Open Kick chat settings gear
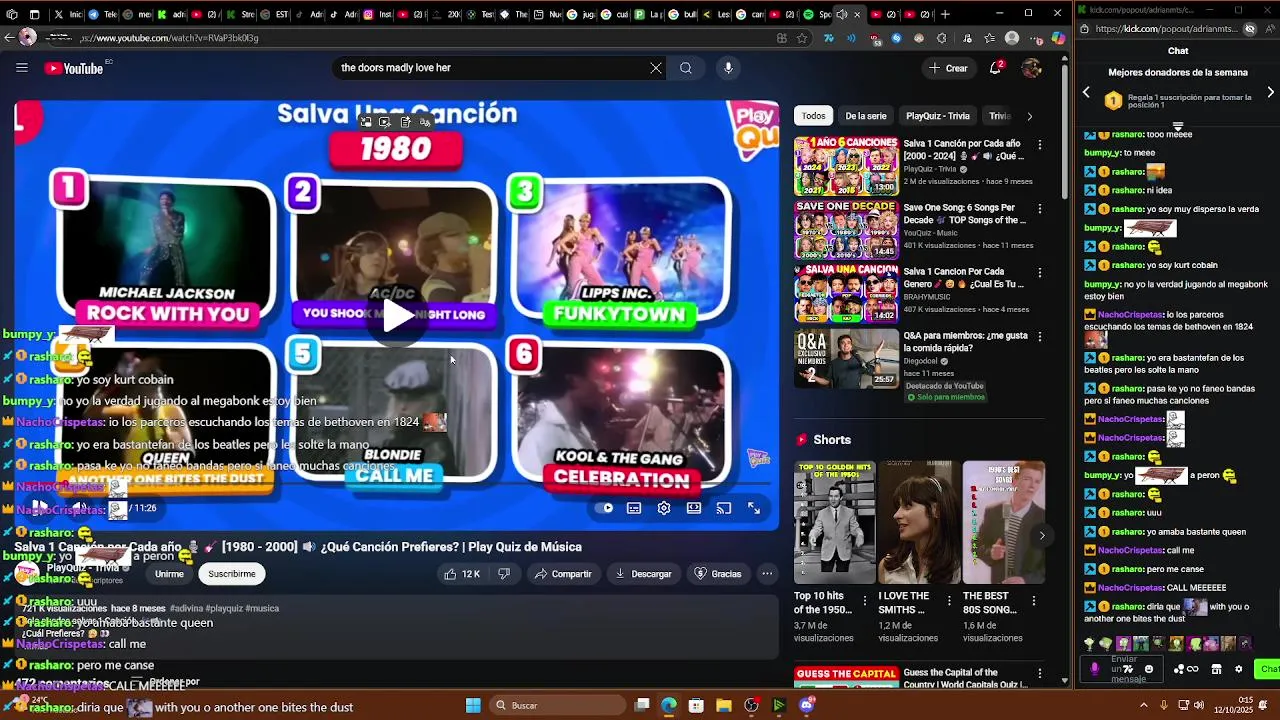1280x720 pixels. [1238, 669]
